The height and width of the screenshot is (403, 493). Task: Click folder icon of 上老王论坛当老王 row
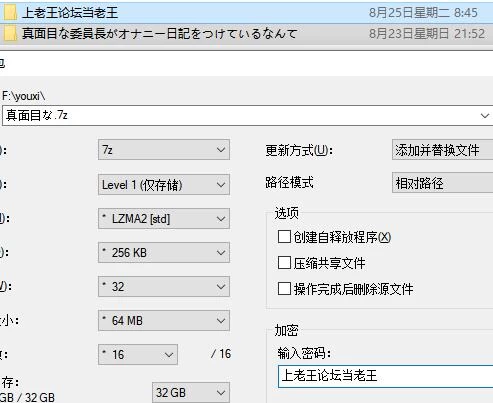pyautogui.click(x=10, y=13)
